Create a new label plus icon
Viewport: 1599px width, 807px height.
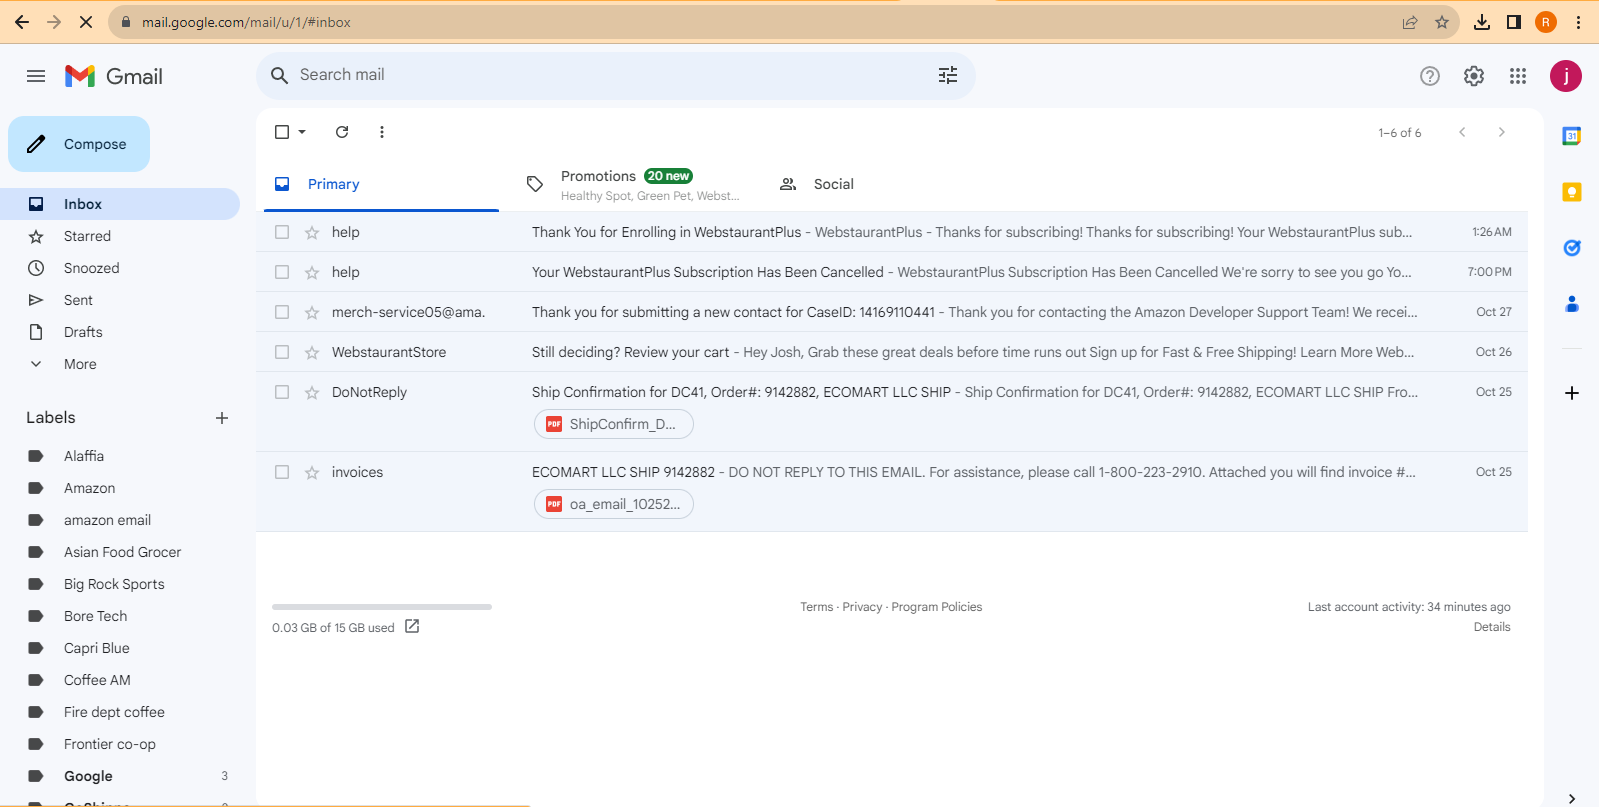click(x=222, y=418)
